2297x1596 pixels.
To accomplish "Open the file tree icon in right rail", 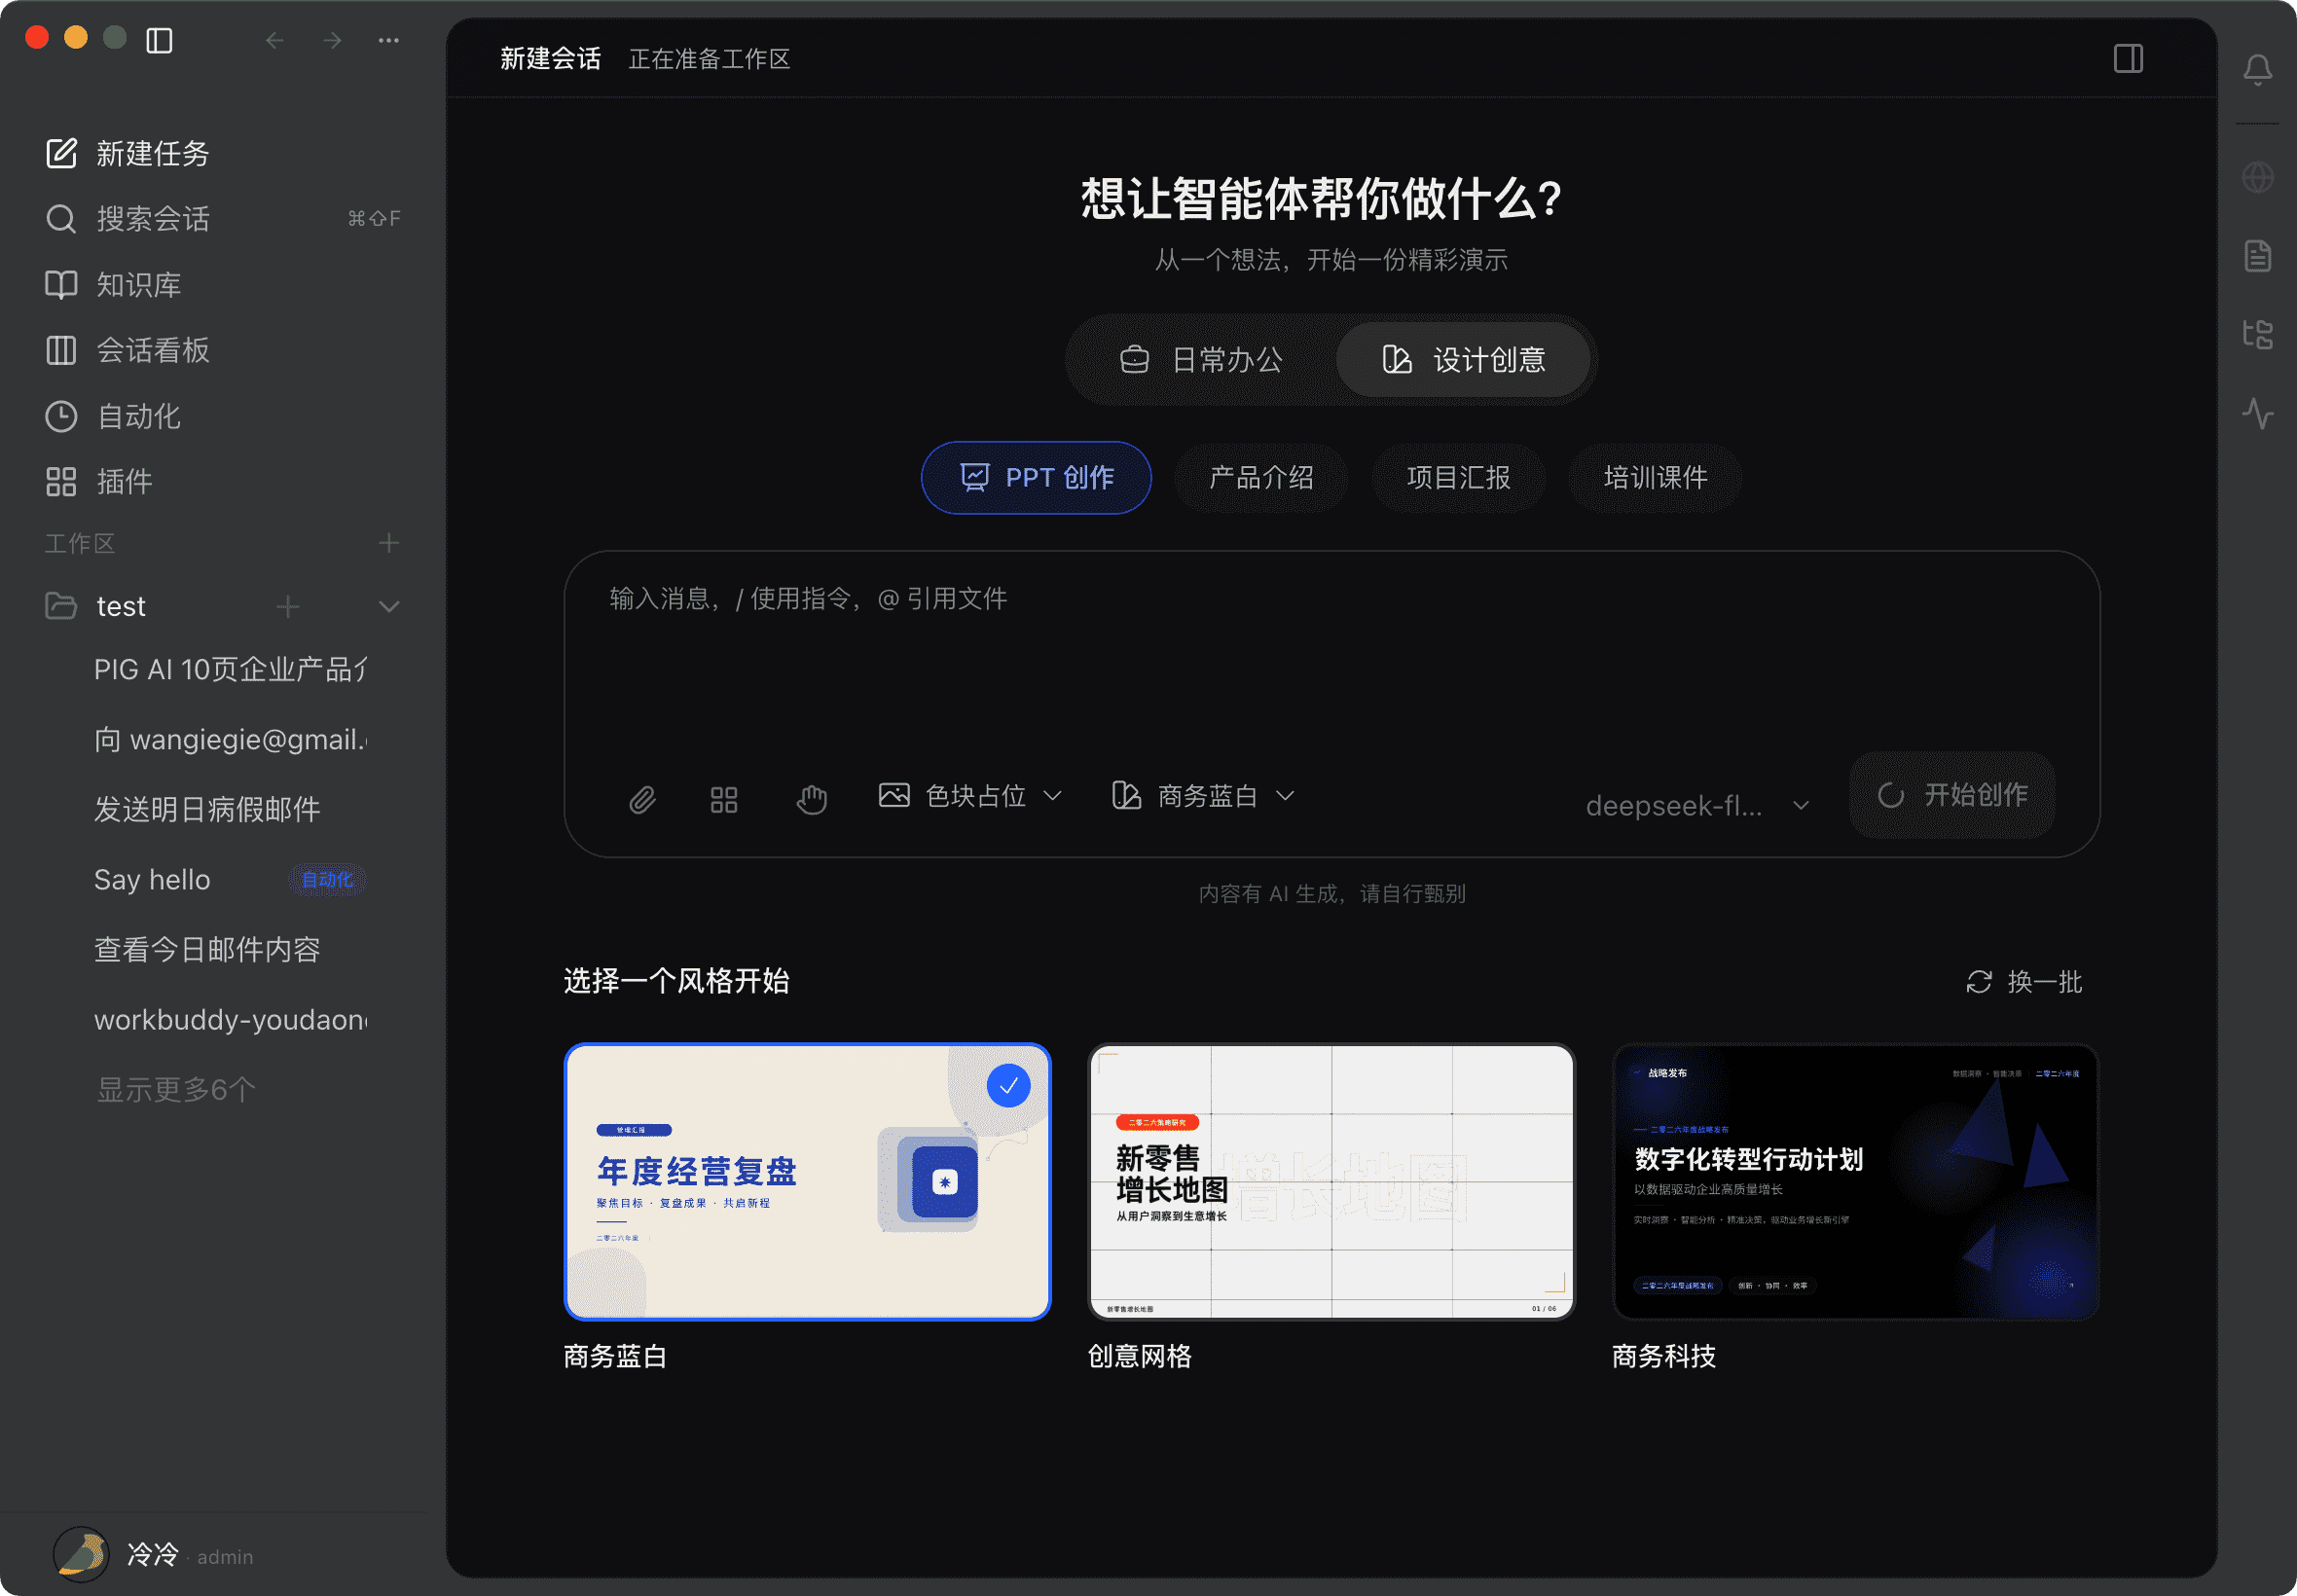I will (x=2257, y=333).
